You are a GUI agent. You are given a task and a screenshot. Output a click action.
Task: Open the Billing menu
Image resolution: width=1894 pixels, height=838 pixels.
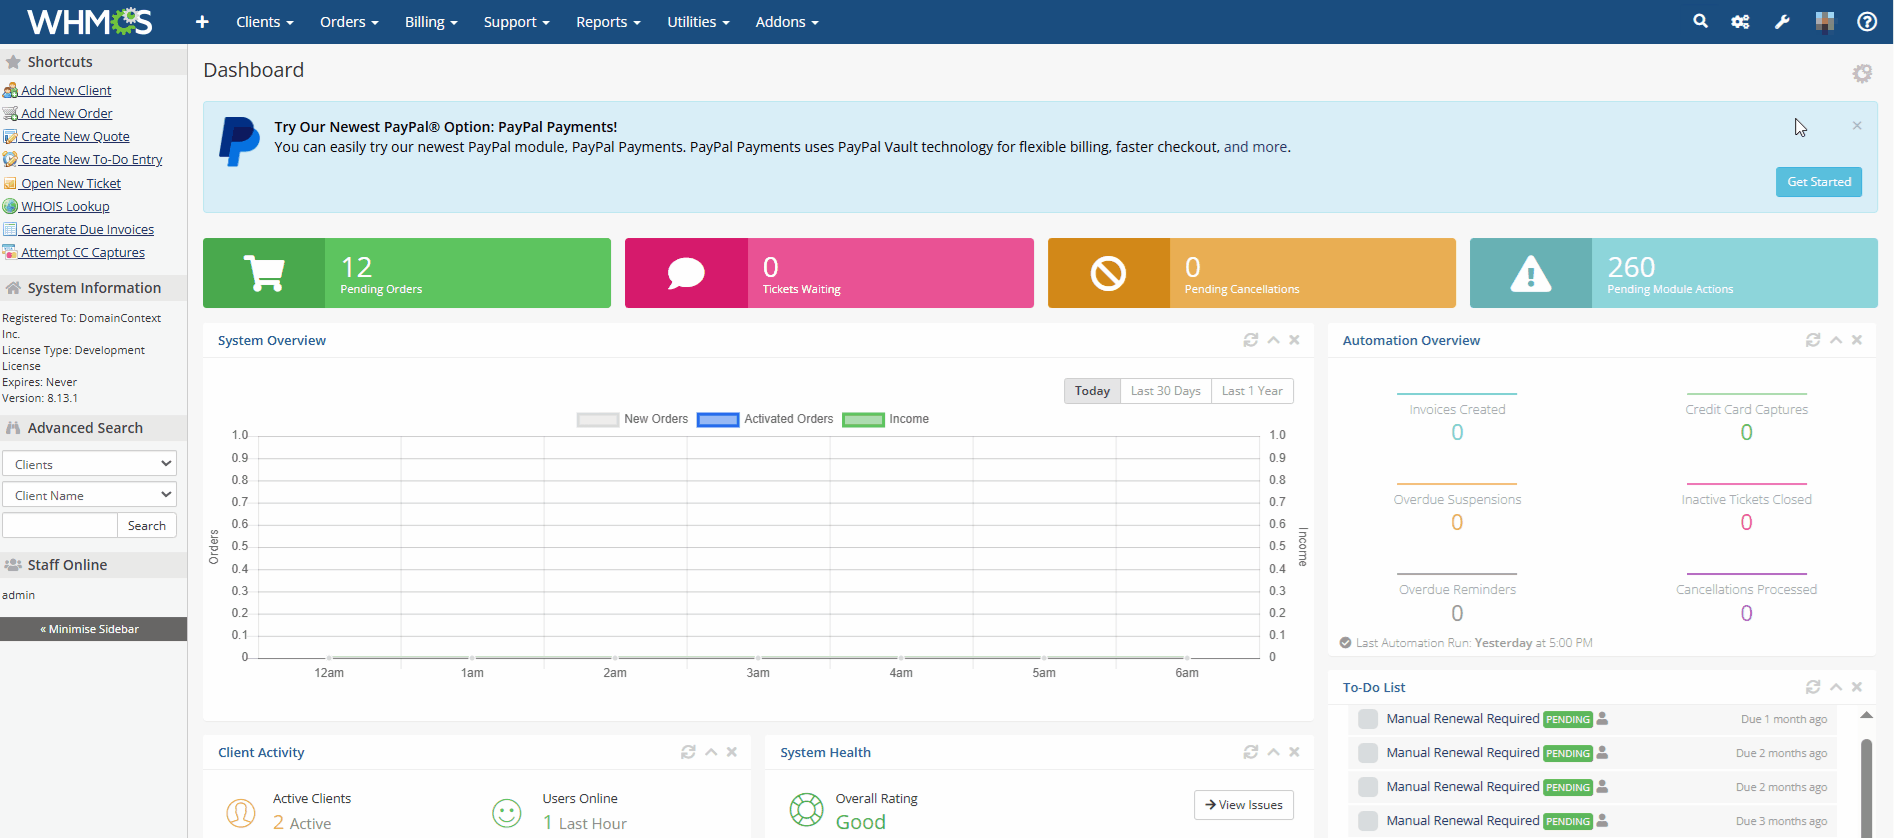pyautogui.click(x=430, y=22)
